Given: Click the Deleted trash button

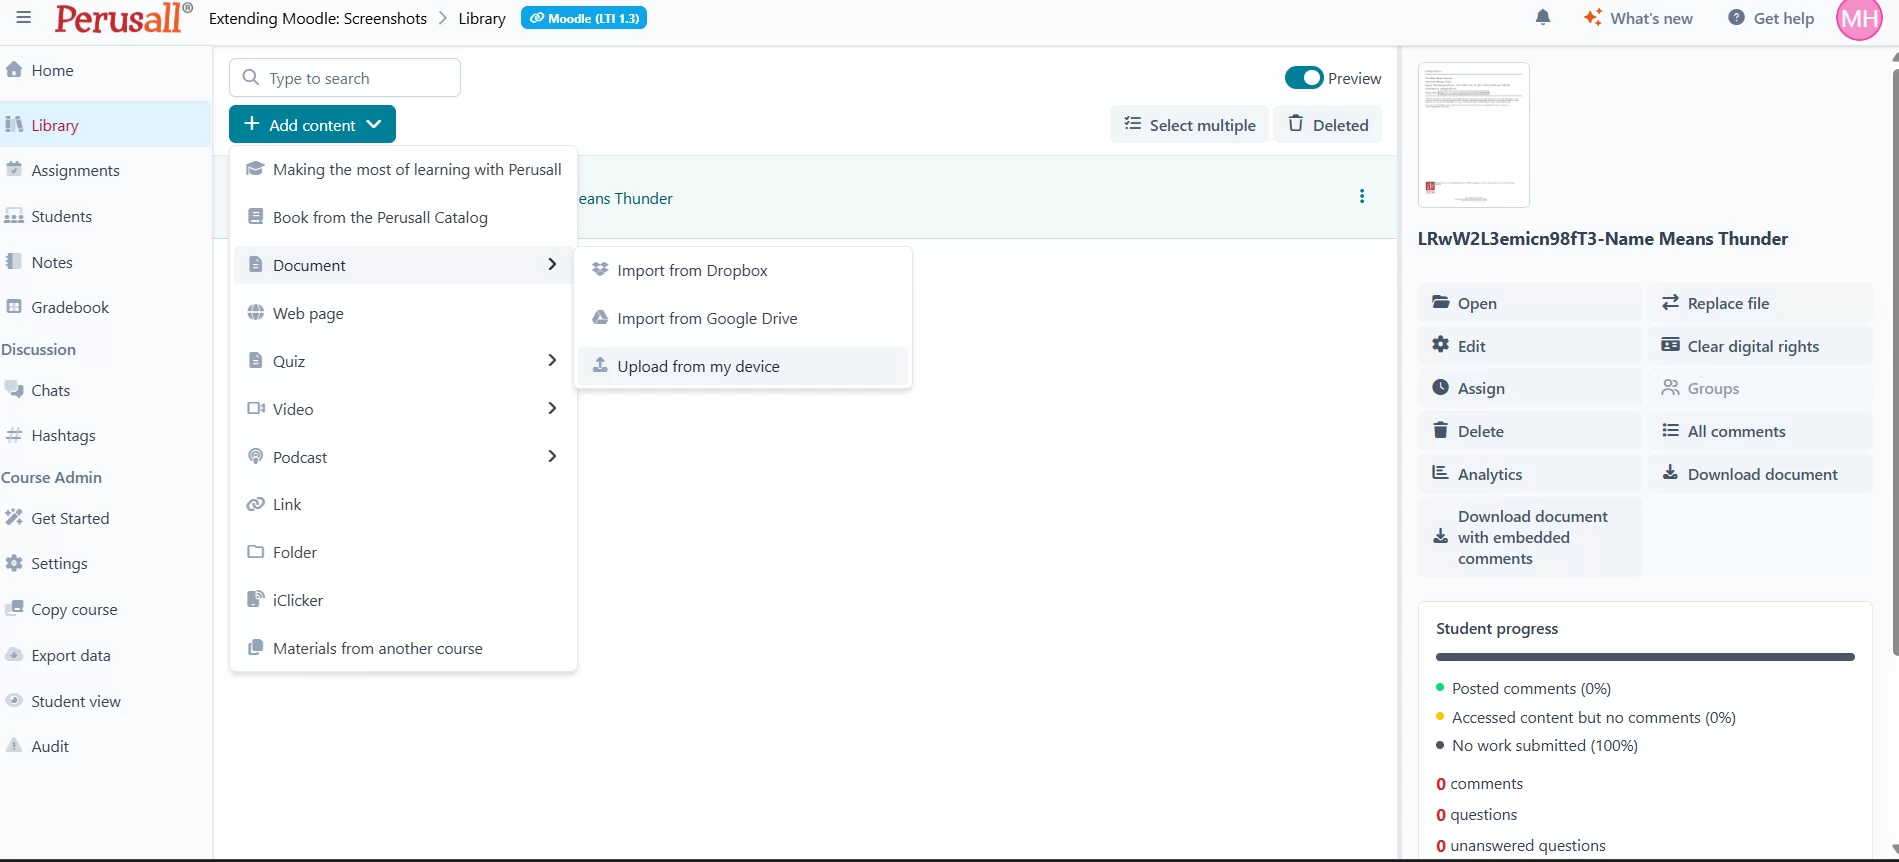Looking at the screenshot, I should [x=1327, y=125].
